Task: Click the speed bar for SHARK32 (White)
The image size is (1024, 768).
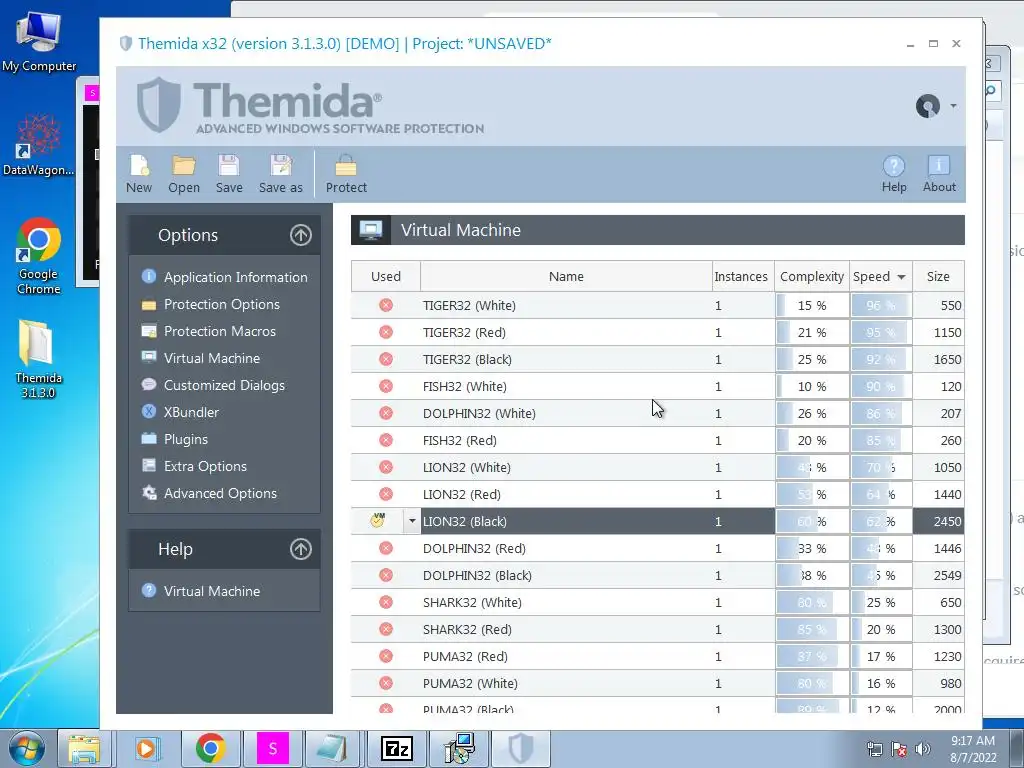Action: tap(882, 602)
